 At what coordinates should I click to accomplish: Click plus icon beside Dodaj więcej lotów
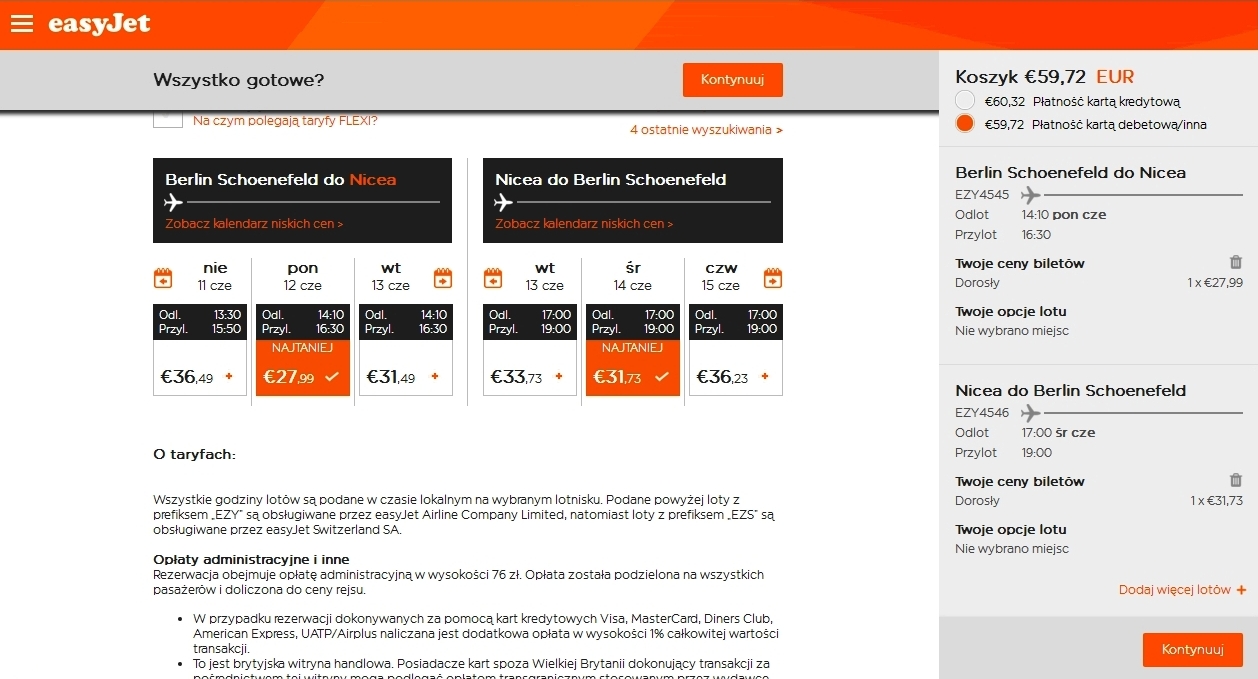1241,590
